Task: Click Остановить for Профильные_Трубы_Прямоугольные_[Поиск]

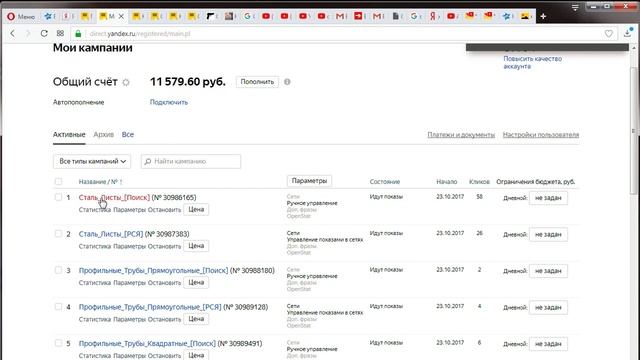Action: pyautogui.click(x=164, y=282)
